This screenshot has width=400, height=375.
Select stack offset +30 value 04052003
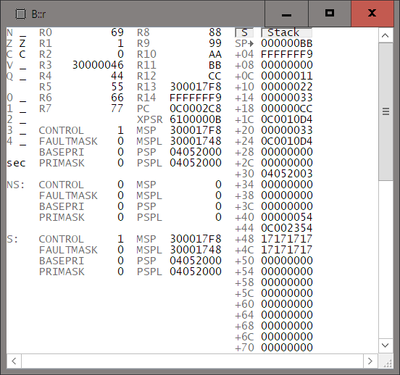287,174
